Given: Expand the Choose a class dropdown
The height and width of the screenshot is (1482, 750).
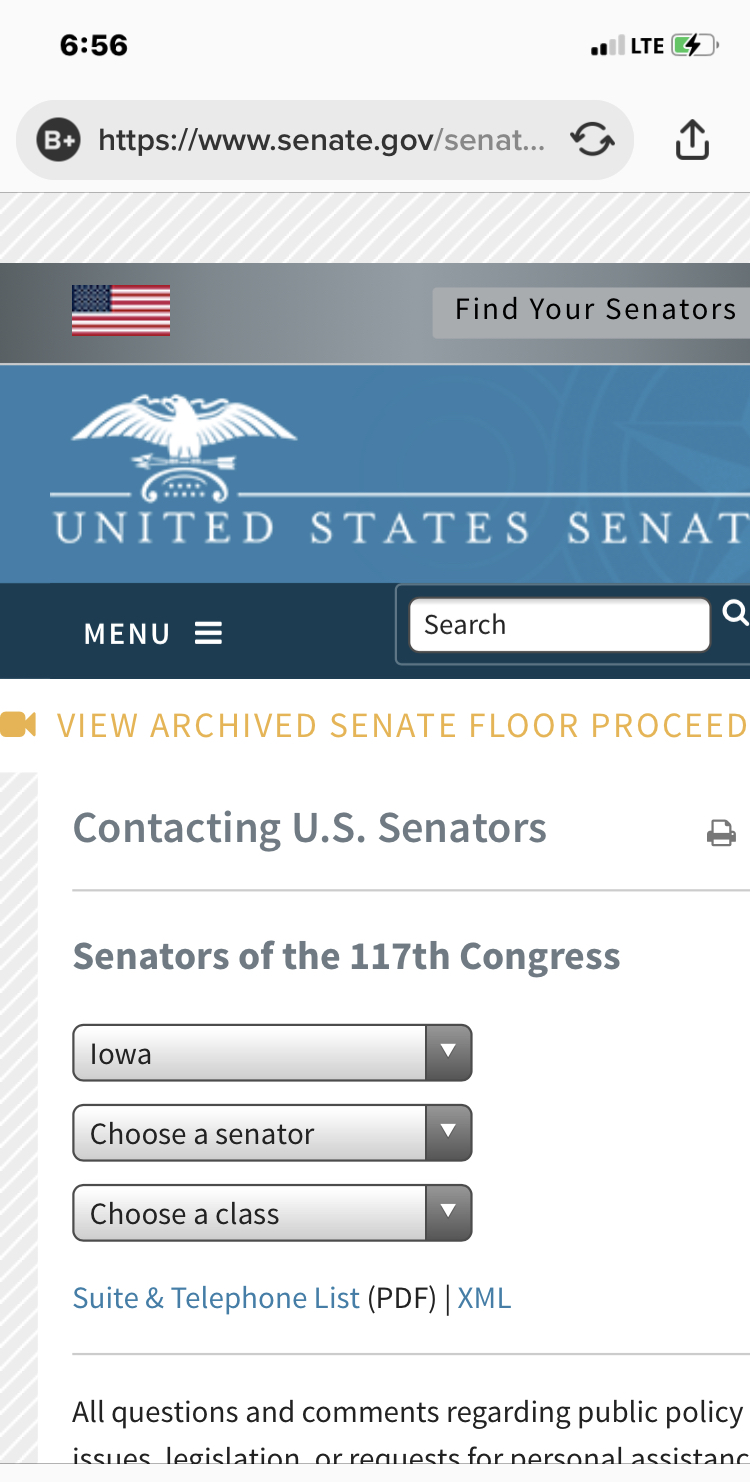Looking at the screenshot, I should point(272,1213).
